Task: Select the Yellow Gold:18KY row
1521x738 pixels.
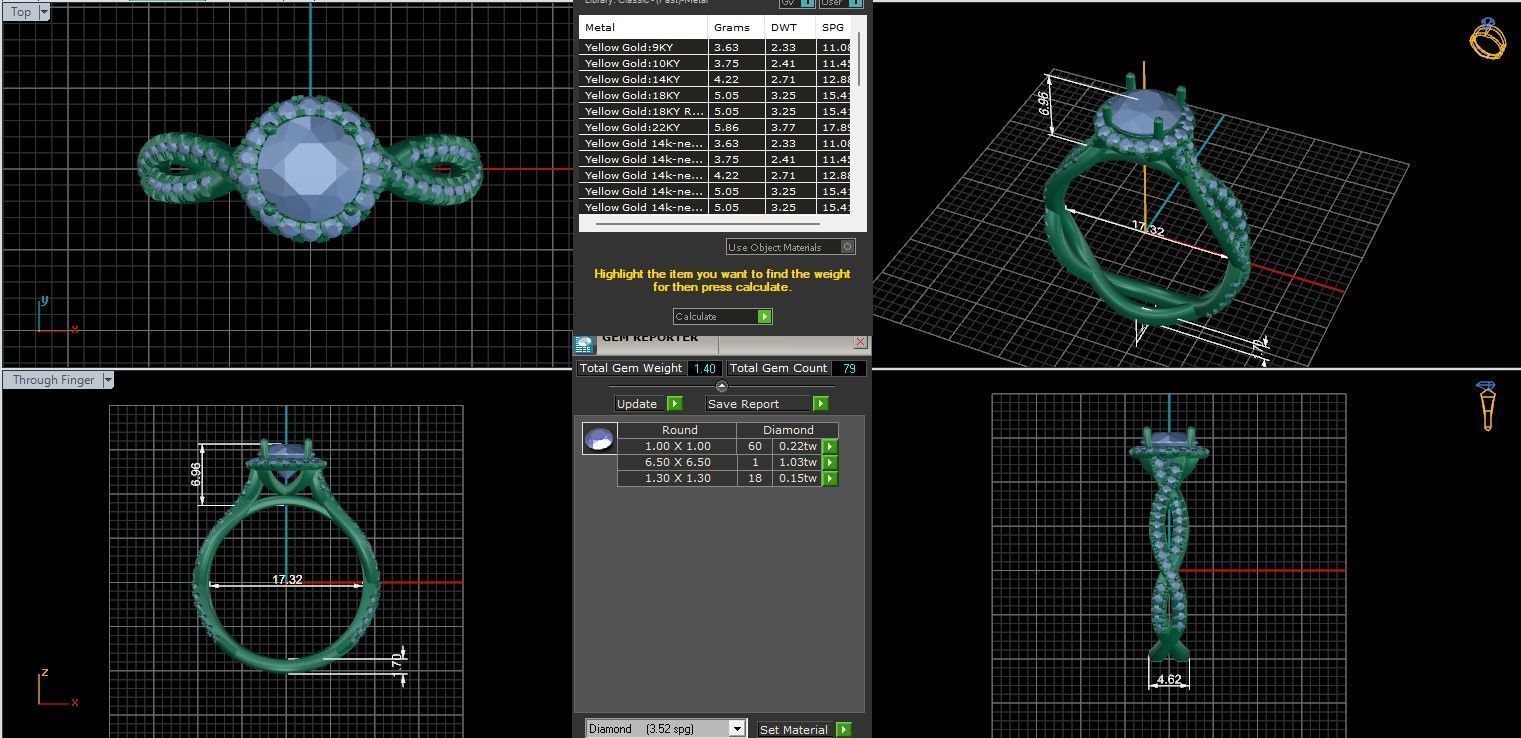Action: pos(715,95)
